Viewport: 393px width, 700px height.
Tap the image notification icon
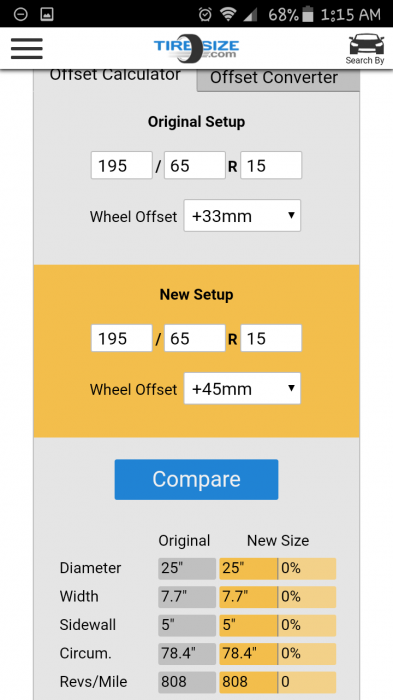pyautogui.click(x=47, y=14)
